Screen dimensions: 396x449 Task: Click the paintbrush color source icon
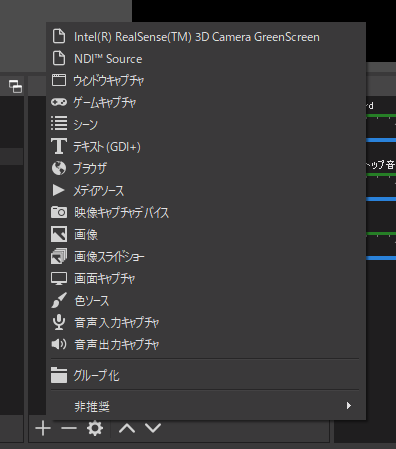(x=59, y=300)
